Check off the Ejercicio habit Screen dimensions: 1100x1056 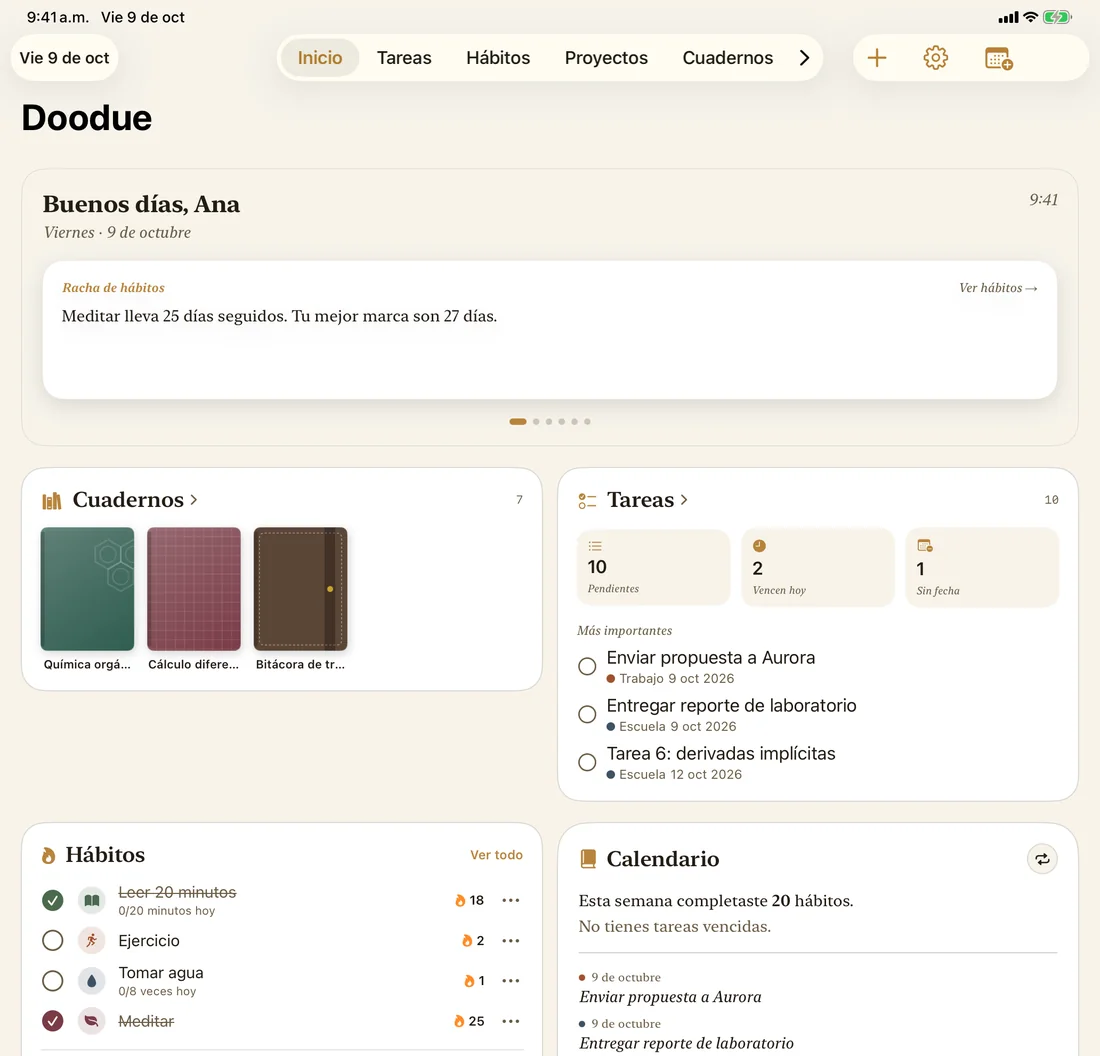pos(53,940)
